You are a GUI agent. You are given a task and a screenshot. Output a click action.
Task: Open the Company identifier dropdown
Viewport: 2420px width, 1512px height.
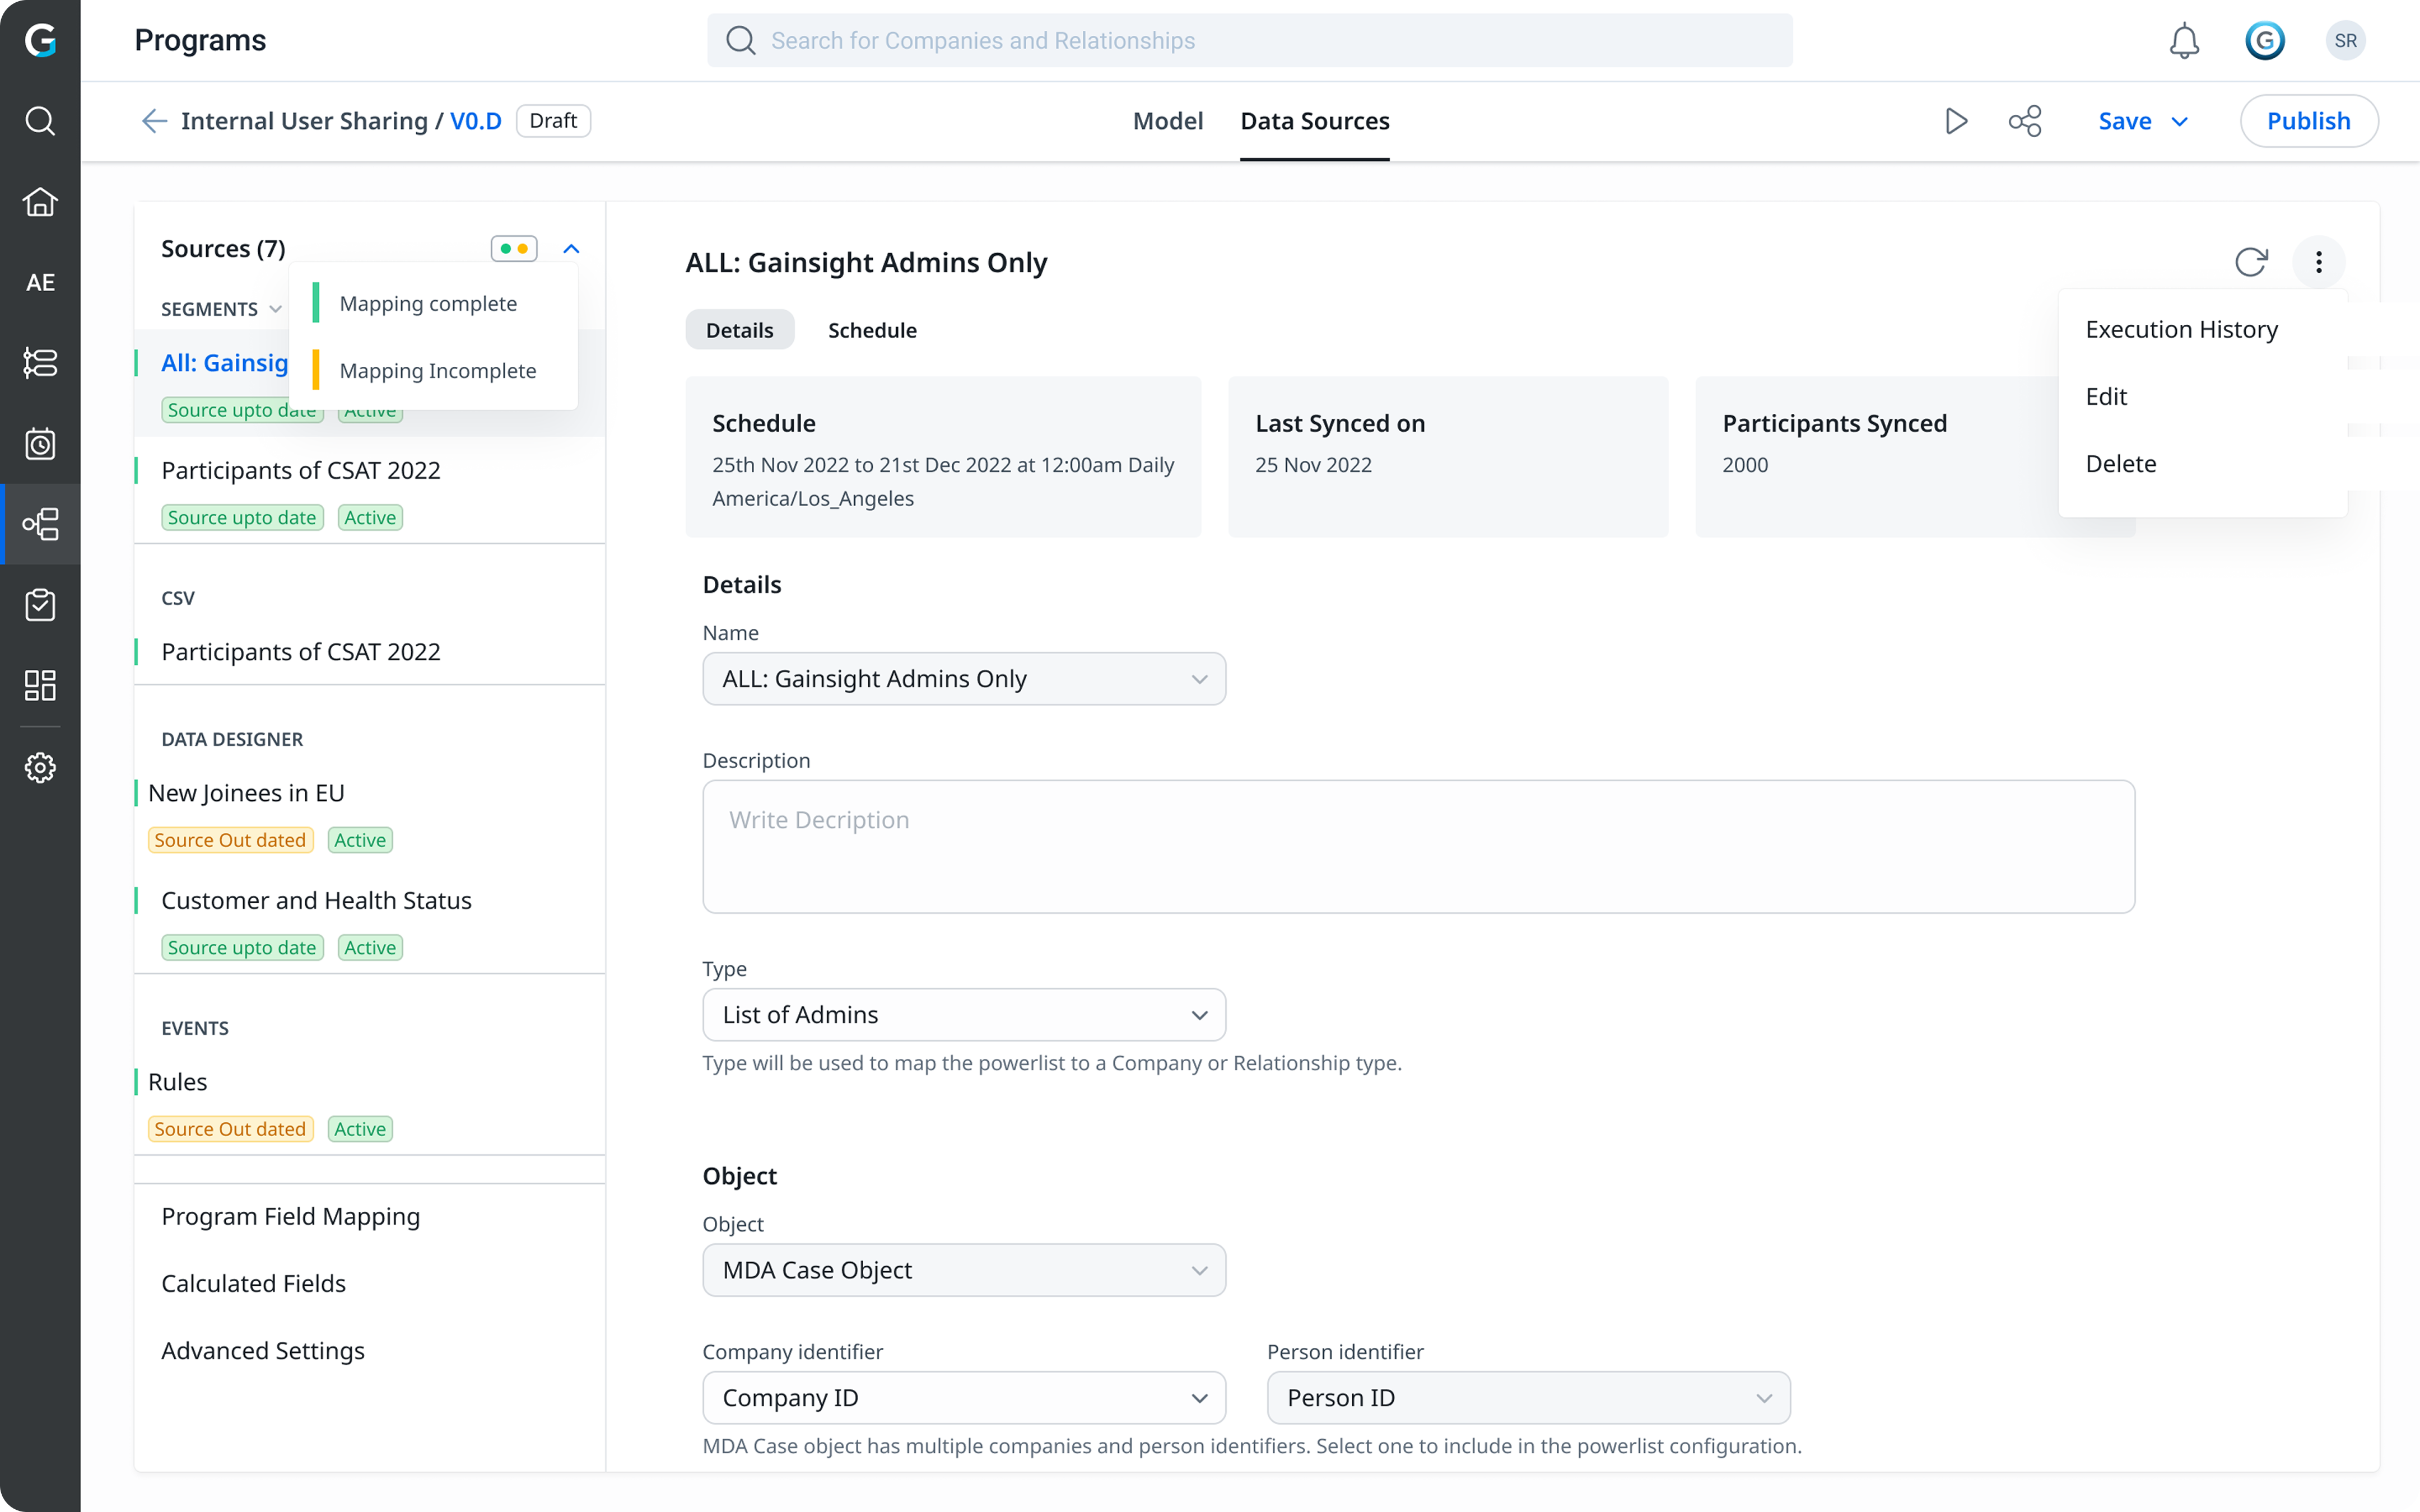pyautogui.click(x=964, y=1398)
